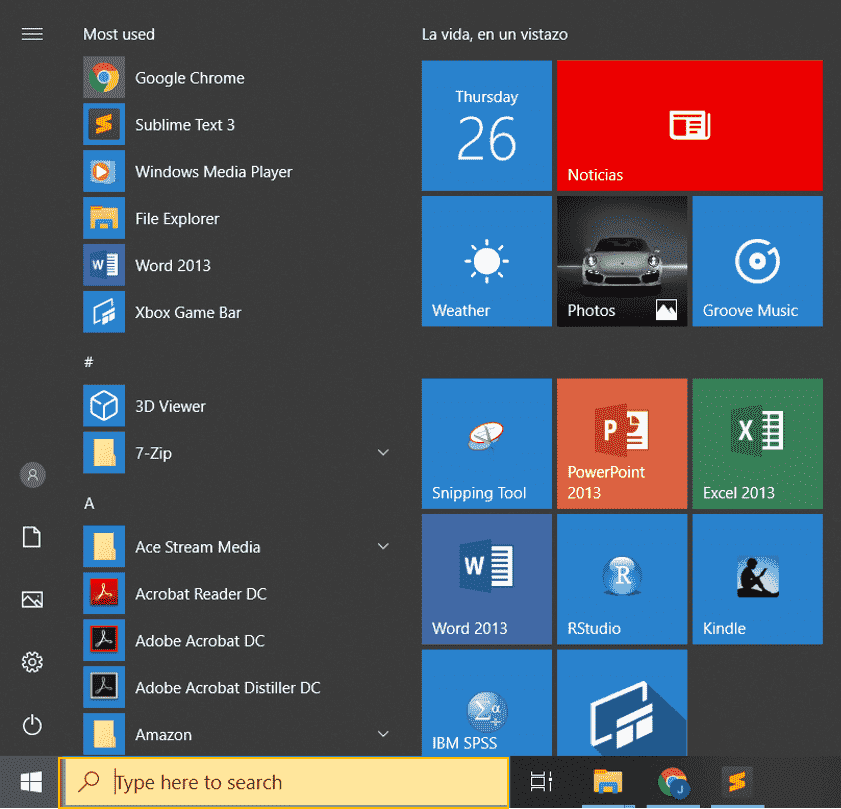Open Windows Media Player in the app list
The width and height of the screenshot is (841, 809).
239,171
